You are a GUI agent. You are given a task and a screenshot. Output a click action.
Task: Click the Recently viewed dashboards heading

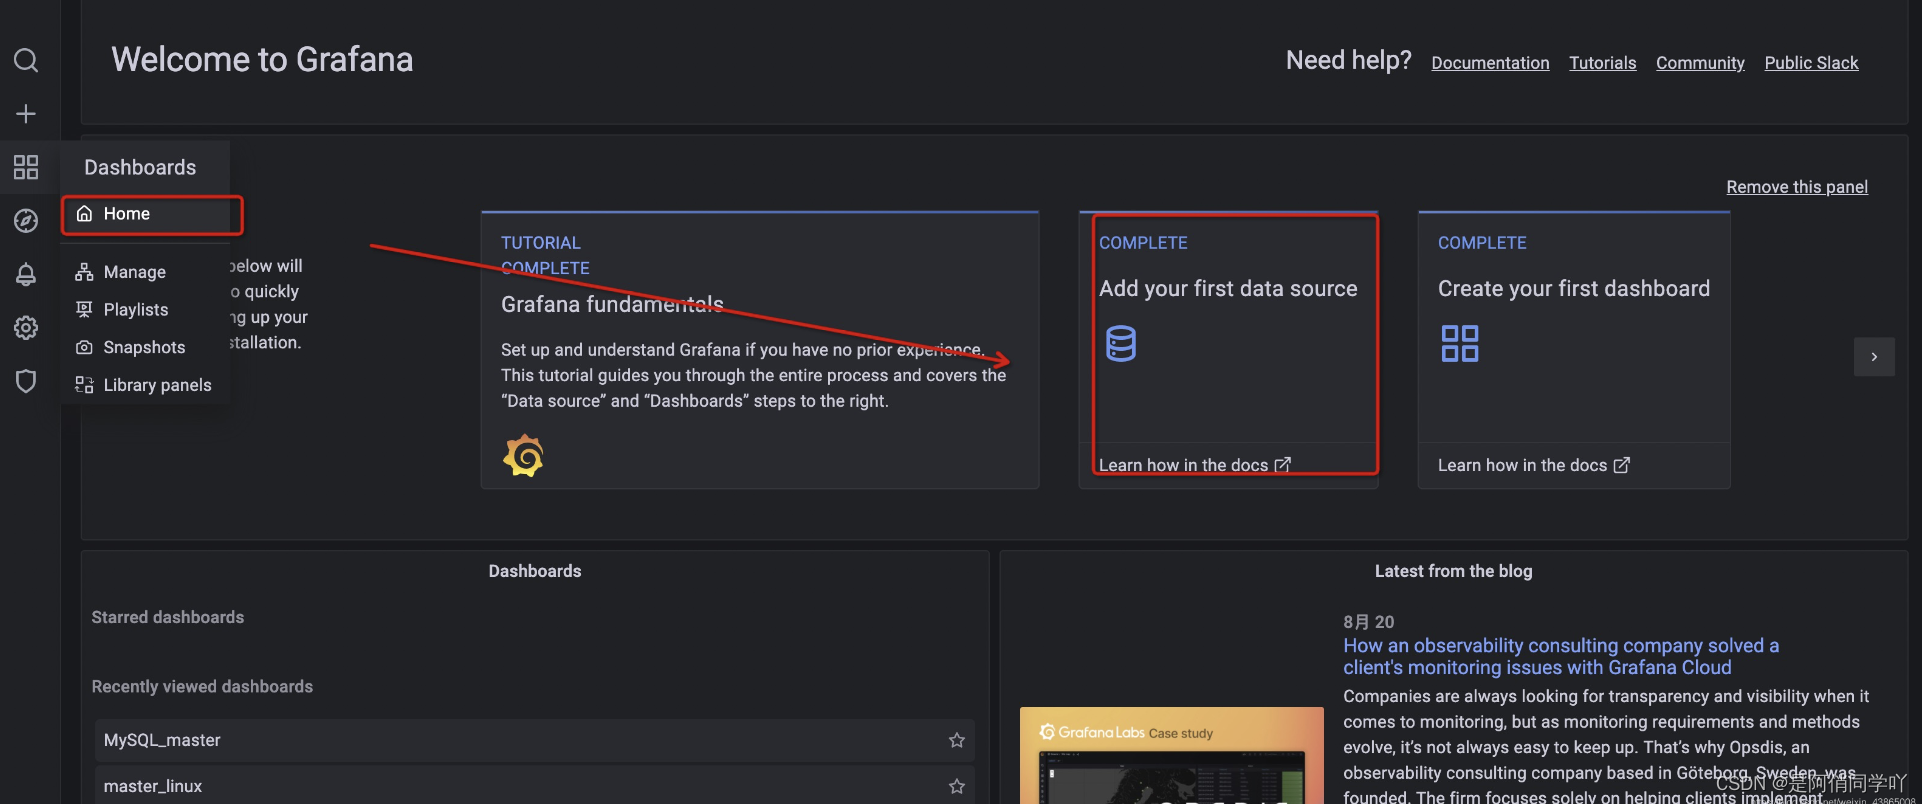pyautogui.click(x=202, y=687)
